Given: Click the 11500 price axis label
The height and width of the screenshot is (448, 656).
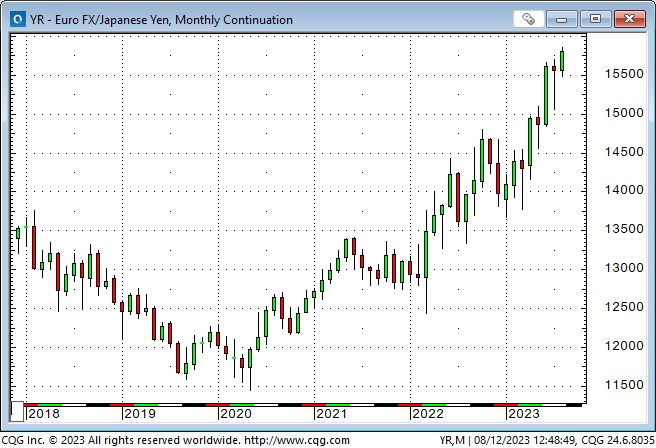Looking at the screenshot, I should tap(624, 385).
